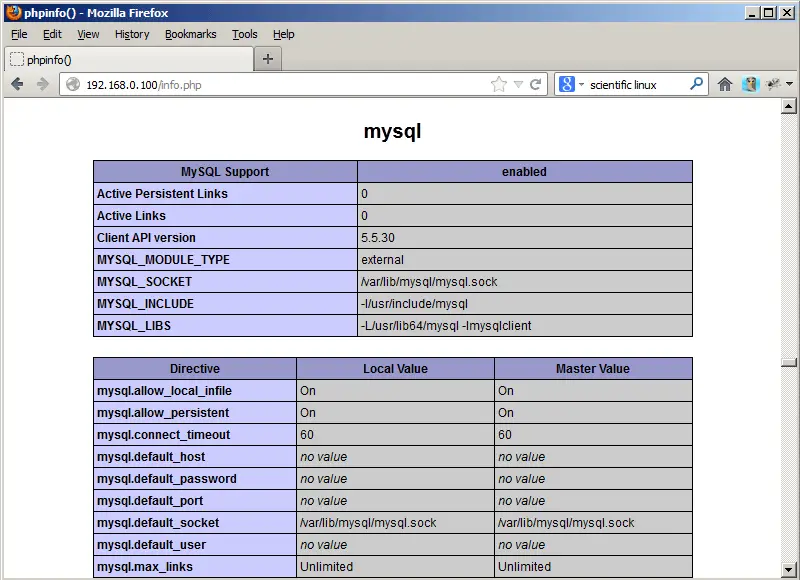Click the MySQL Support header cell
Viewport: 800px width, 580px height.
point(225,171)
